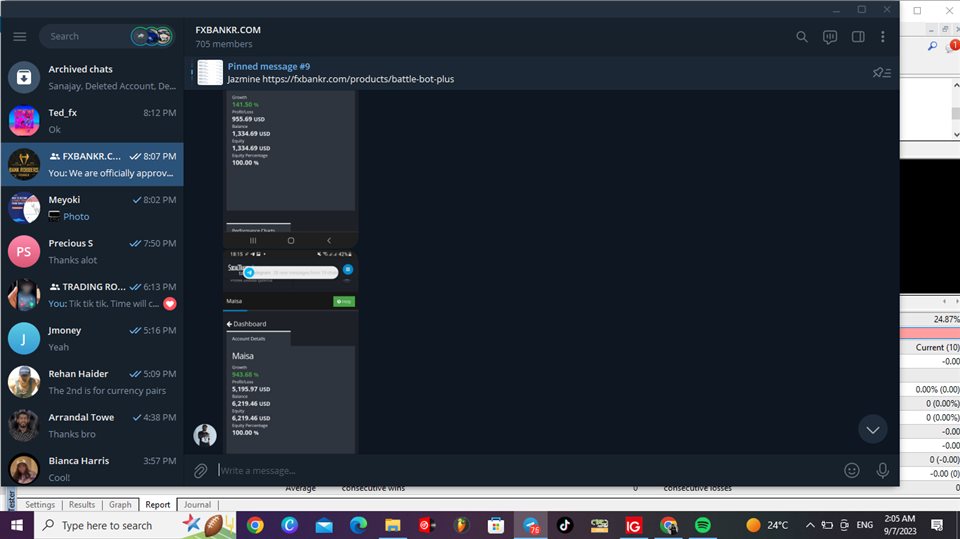This screenshot has width=960, height=539.
Task: Open the Bianca Harris chat
Action: click(x=92, y=469)
